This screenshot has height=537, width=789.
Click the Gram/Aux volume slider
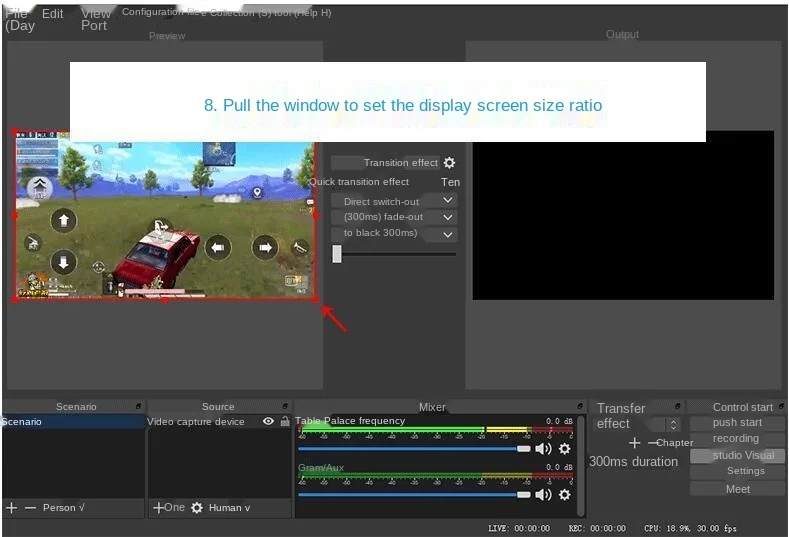[414, 495]
